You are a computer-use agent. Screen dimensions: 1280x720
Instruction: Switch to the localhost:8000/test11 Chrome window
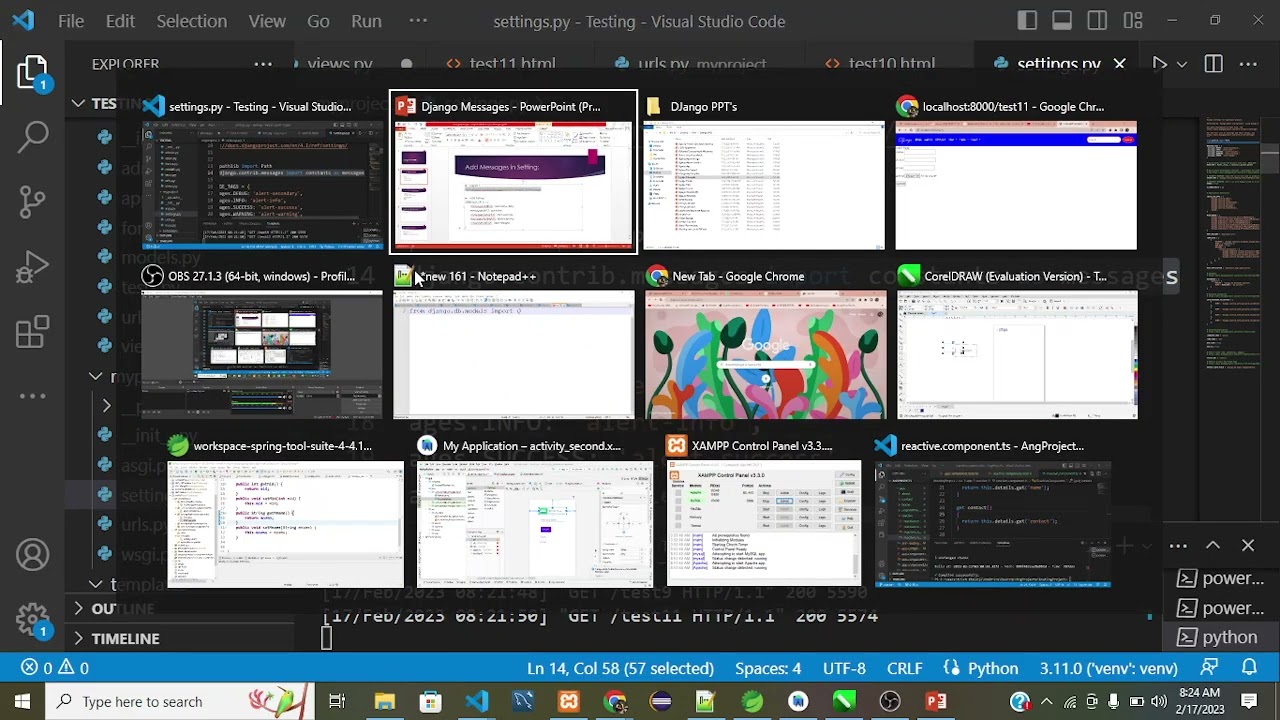[1016, 172]
